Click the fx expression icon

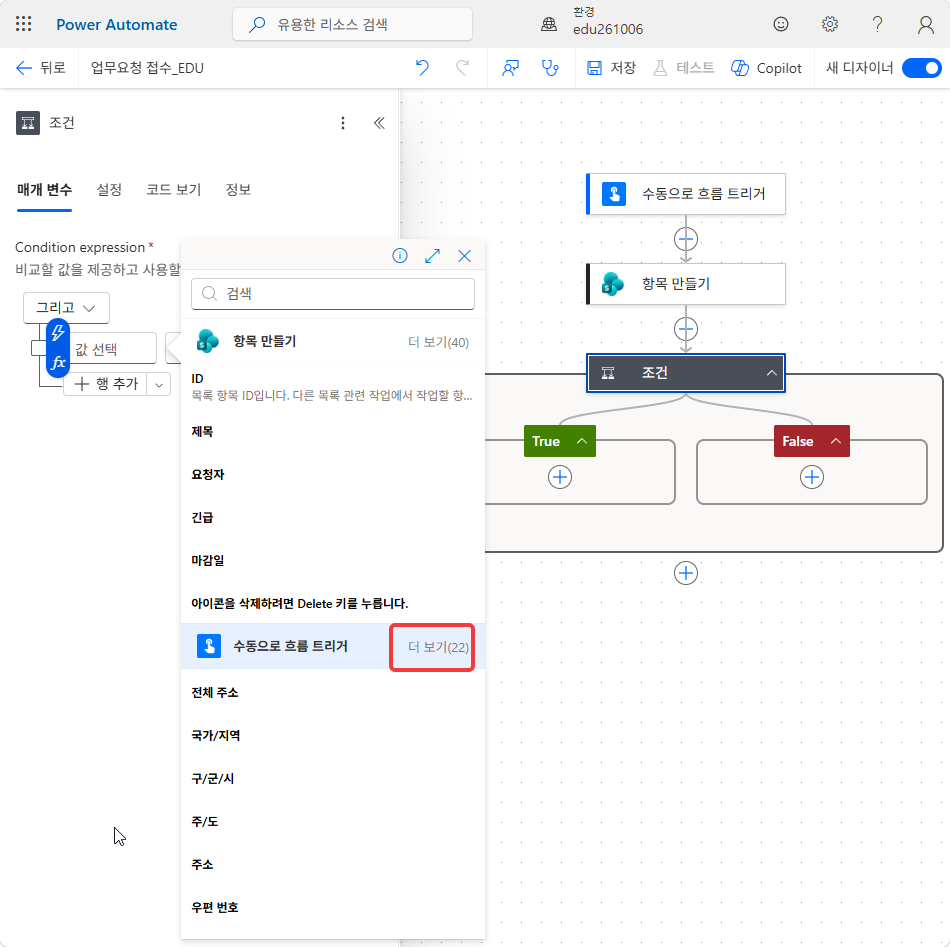pos(58,362)
